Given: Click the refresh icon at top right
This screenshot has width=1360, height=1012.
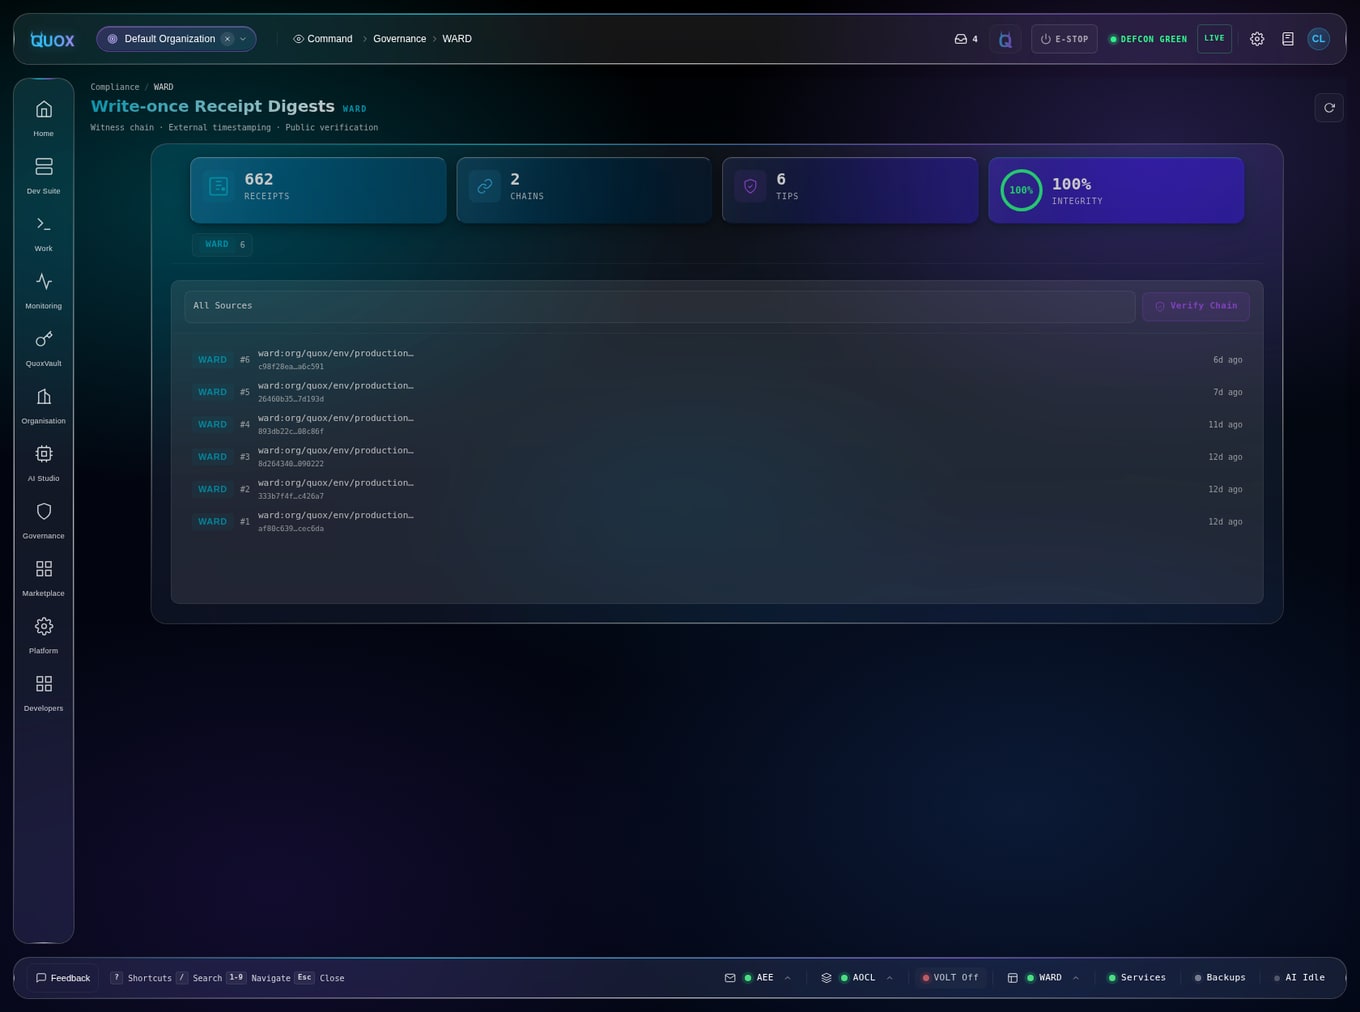Looking at the screenshot, I should (1329, 108).
